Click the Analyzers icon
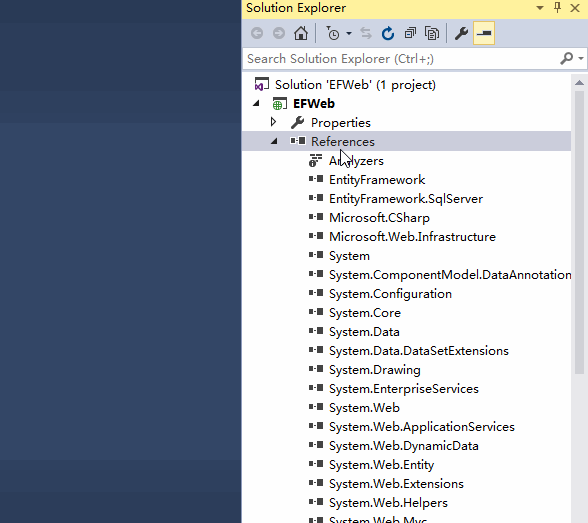This screenshot has height=523, width=588. (x=315, y=160)
